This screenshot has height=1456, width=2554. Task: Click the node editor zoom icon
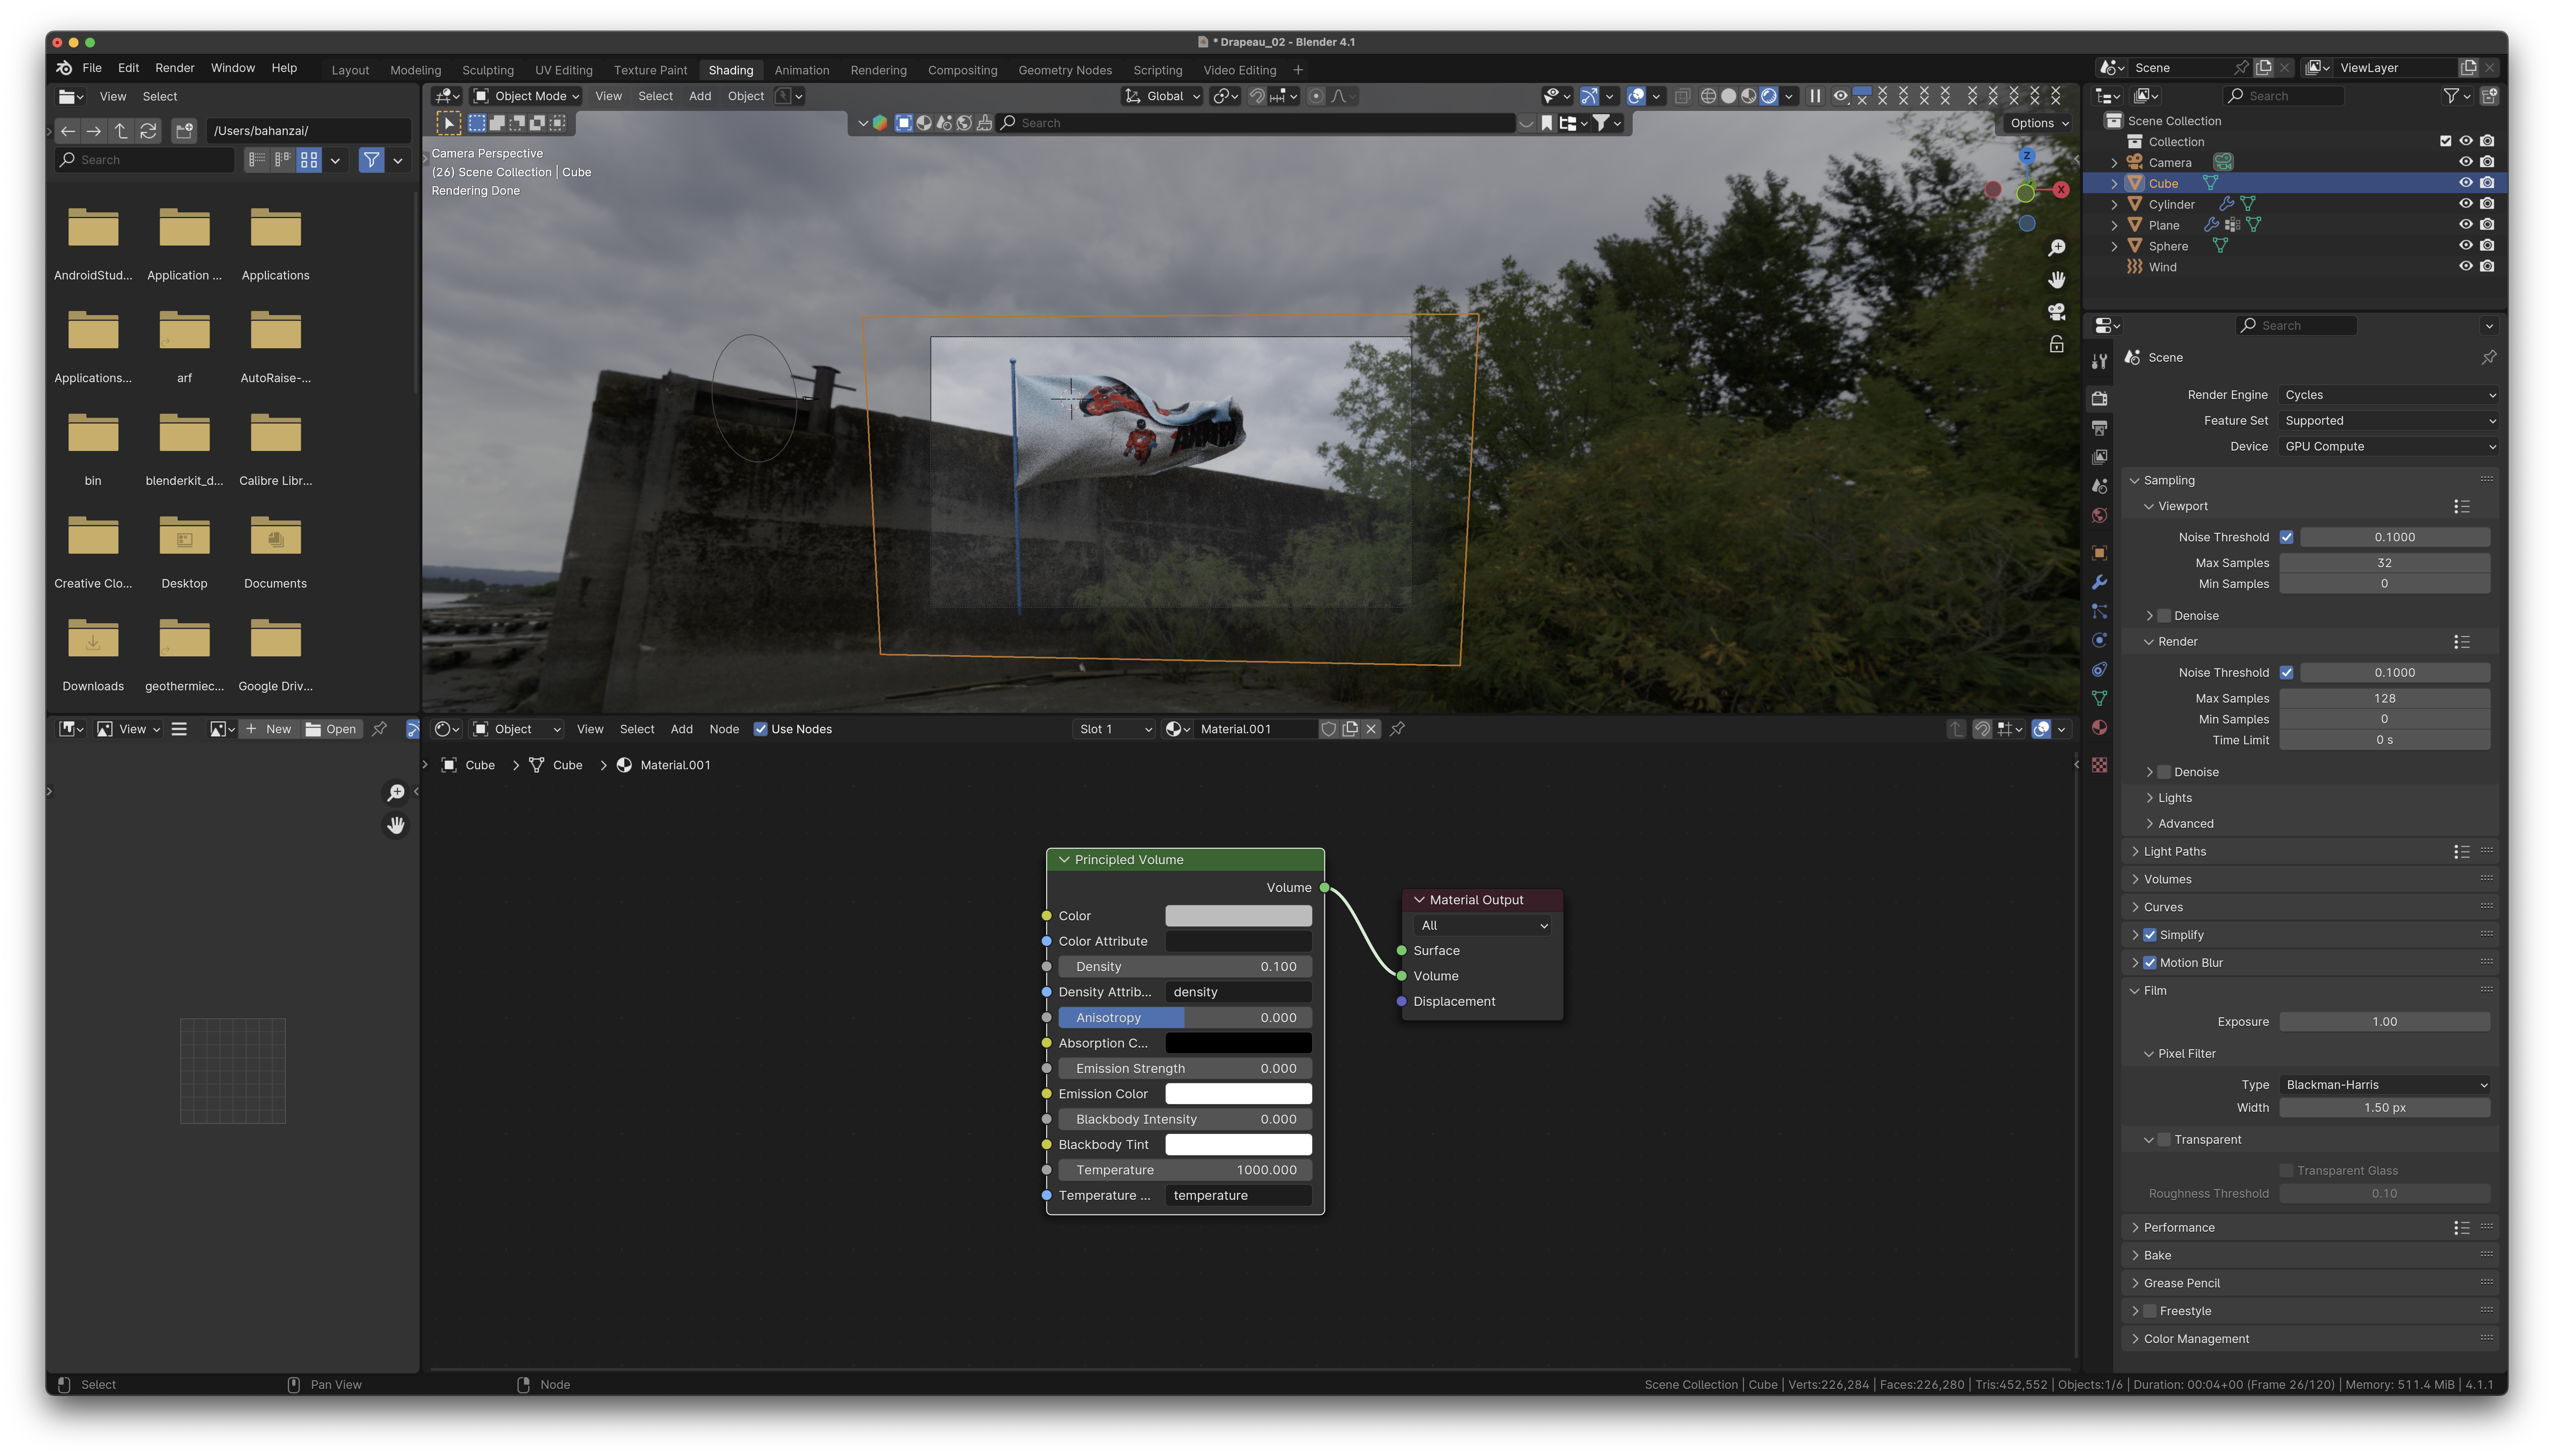[x=396, y=793]
